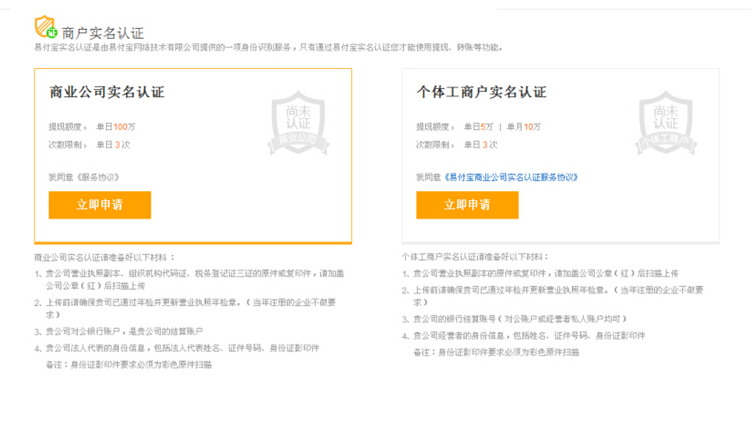Screen dimensions: 751x422
Task: Click the line 个体工商户实名认证请准备好以下材料
Action: coord(475,257)
